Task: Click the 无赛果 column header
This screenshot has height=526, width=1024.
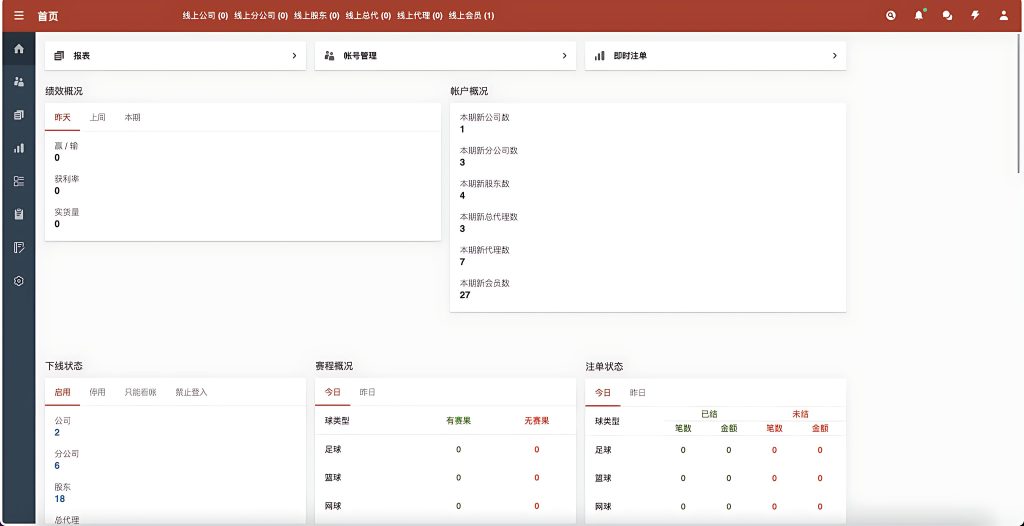Action: click(x=537, y=421)
